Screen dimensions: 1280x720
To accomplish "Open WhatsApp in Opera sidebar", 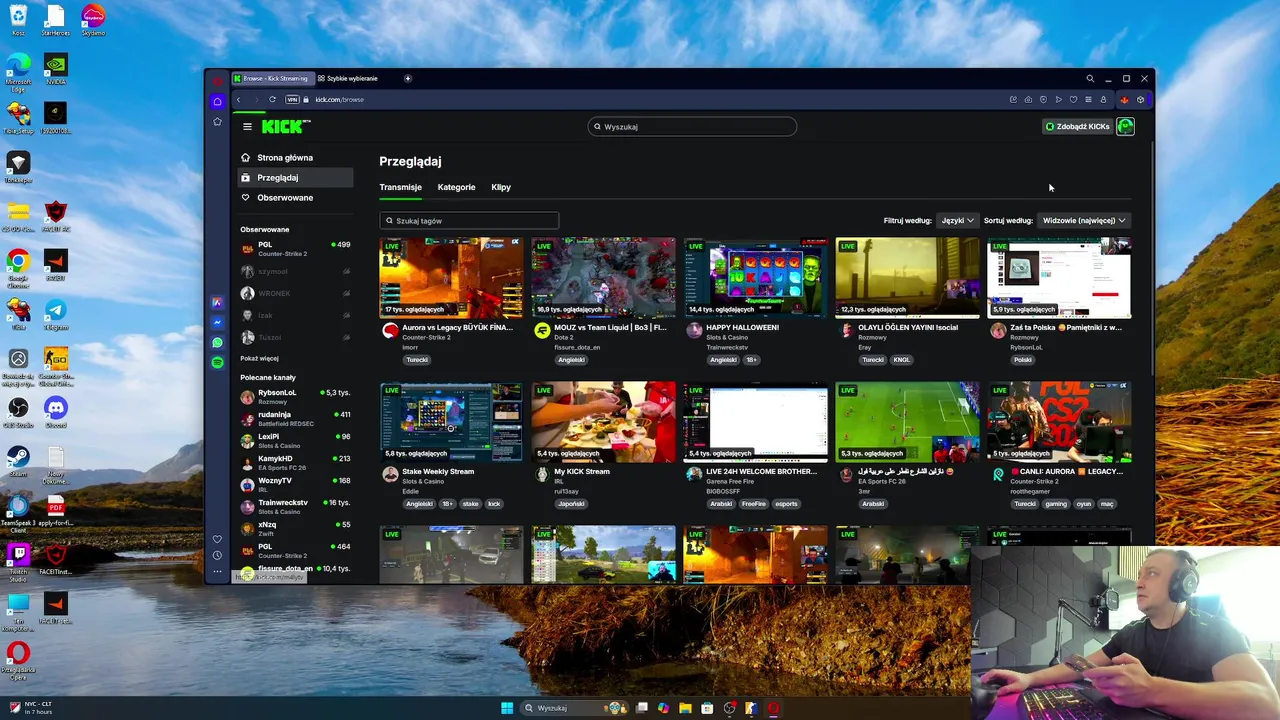I will click(217, 342).
